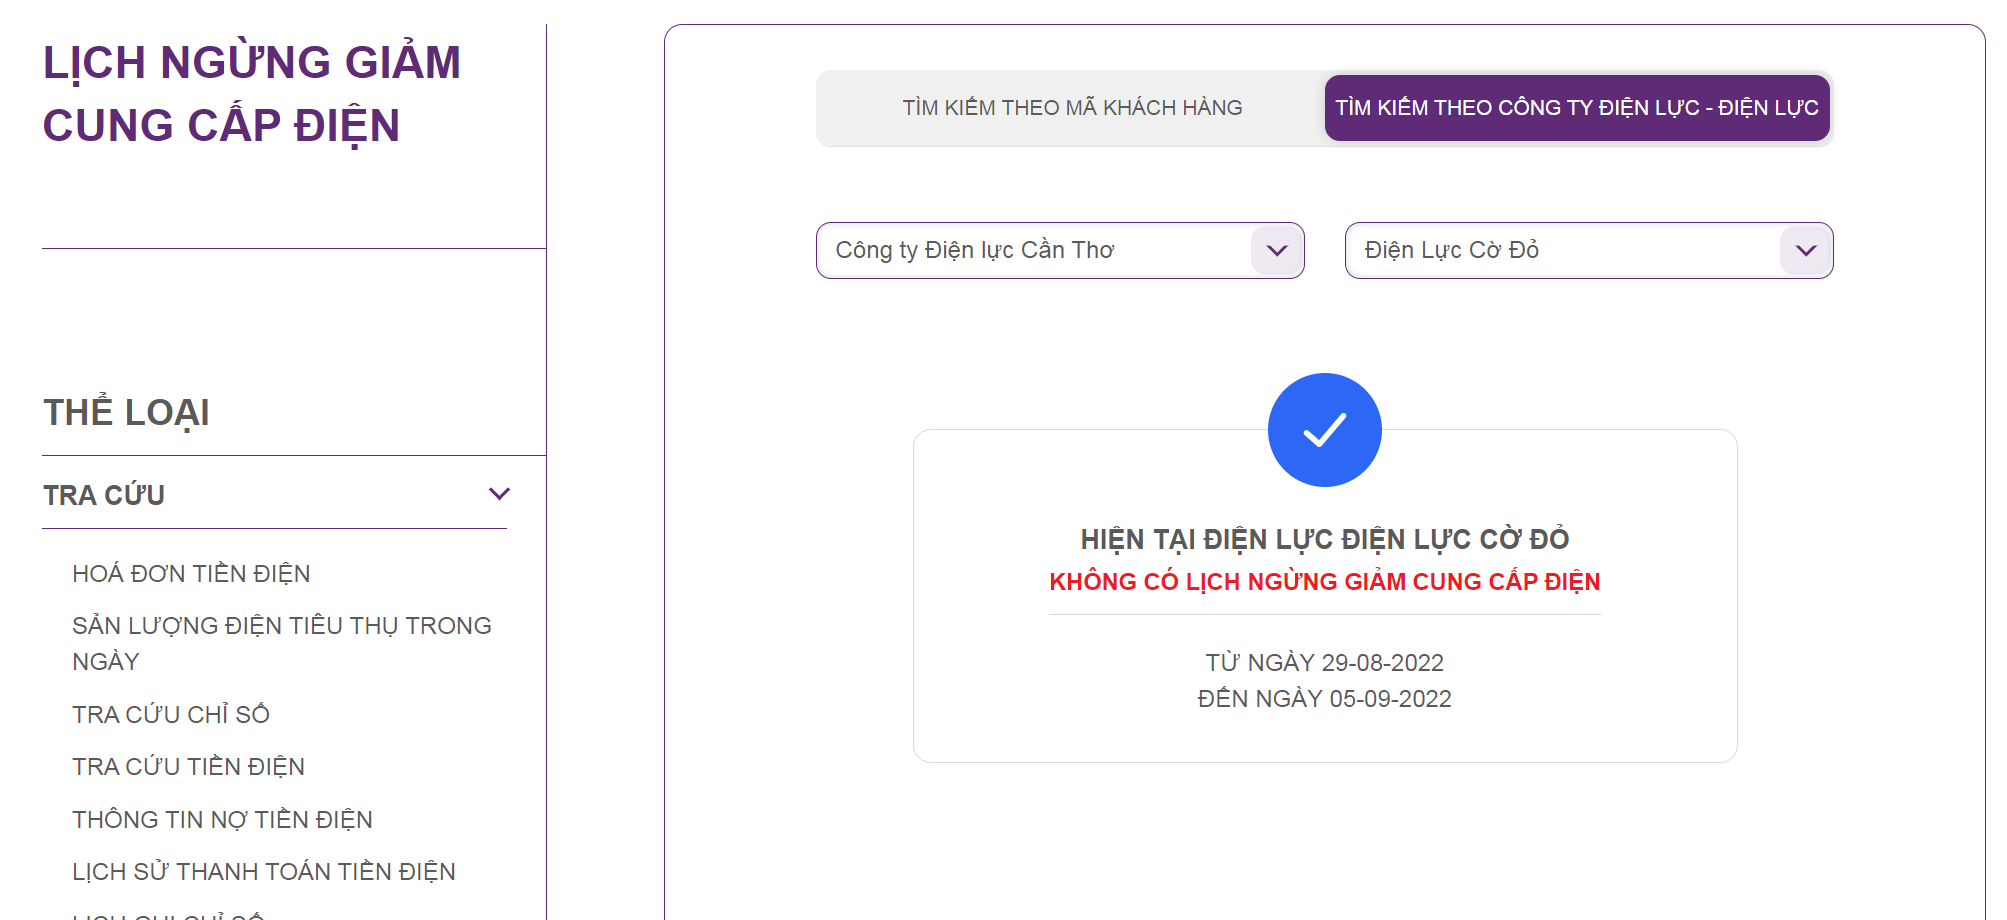The height and width of the screenshot is (920, 2007).
Task: Click the Đến ngày 05-09-2022 date text
Action: (1324, 699)
